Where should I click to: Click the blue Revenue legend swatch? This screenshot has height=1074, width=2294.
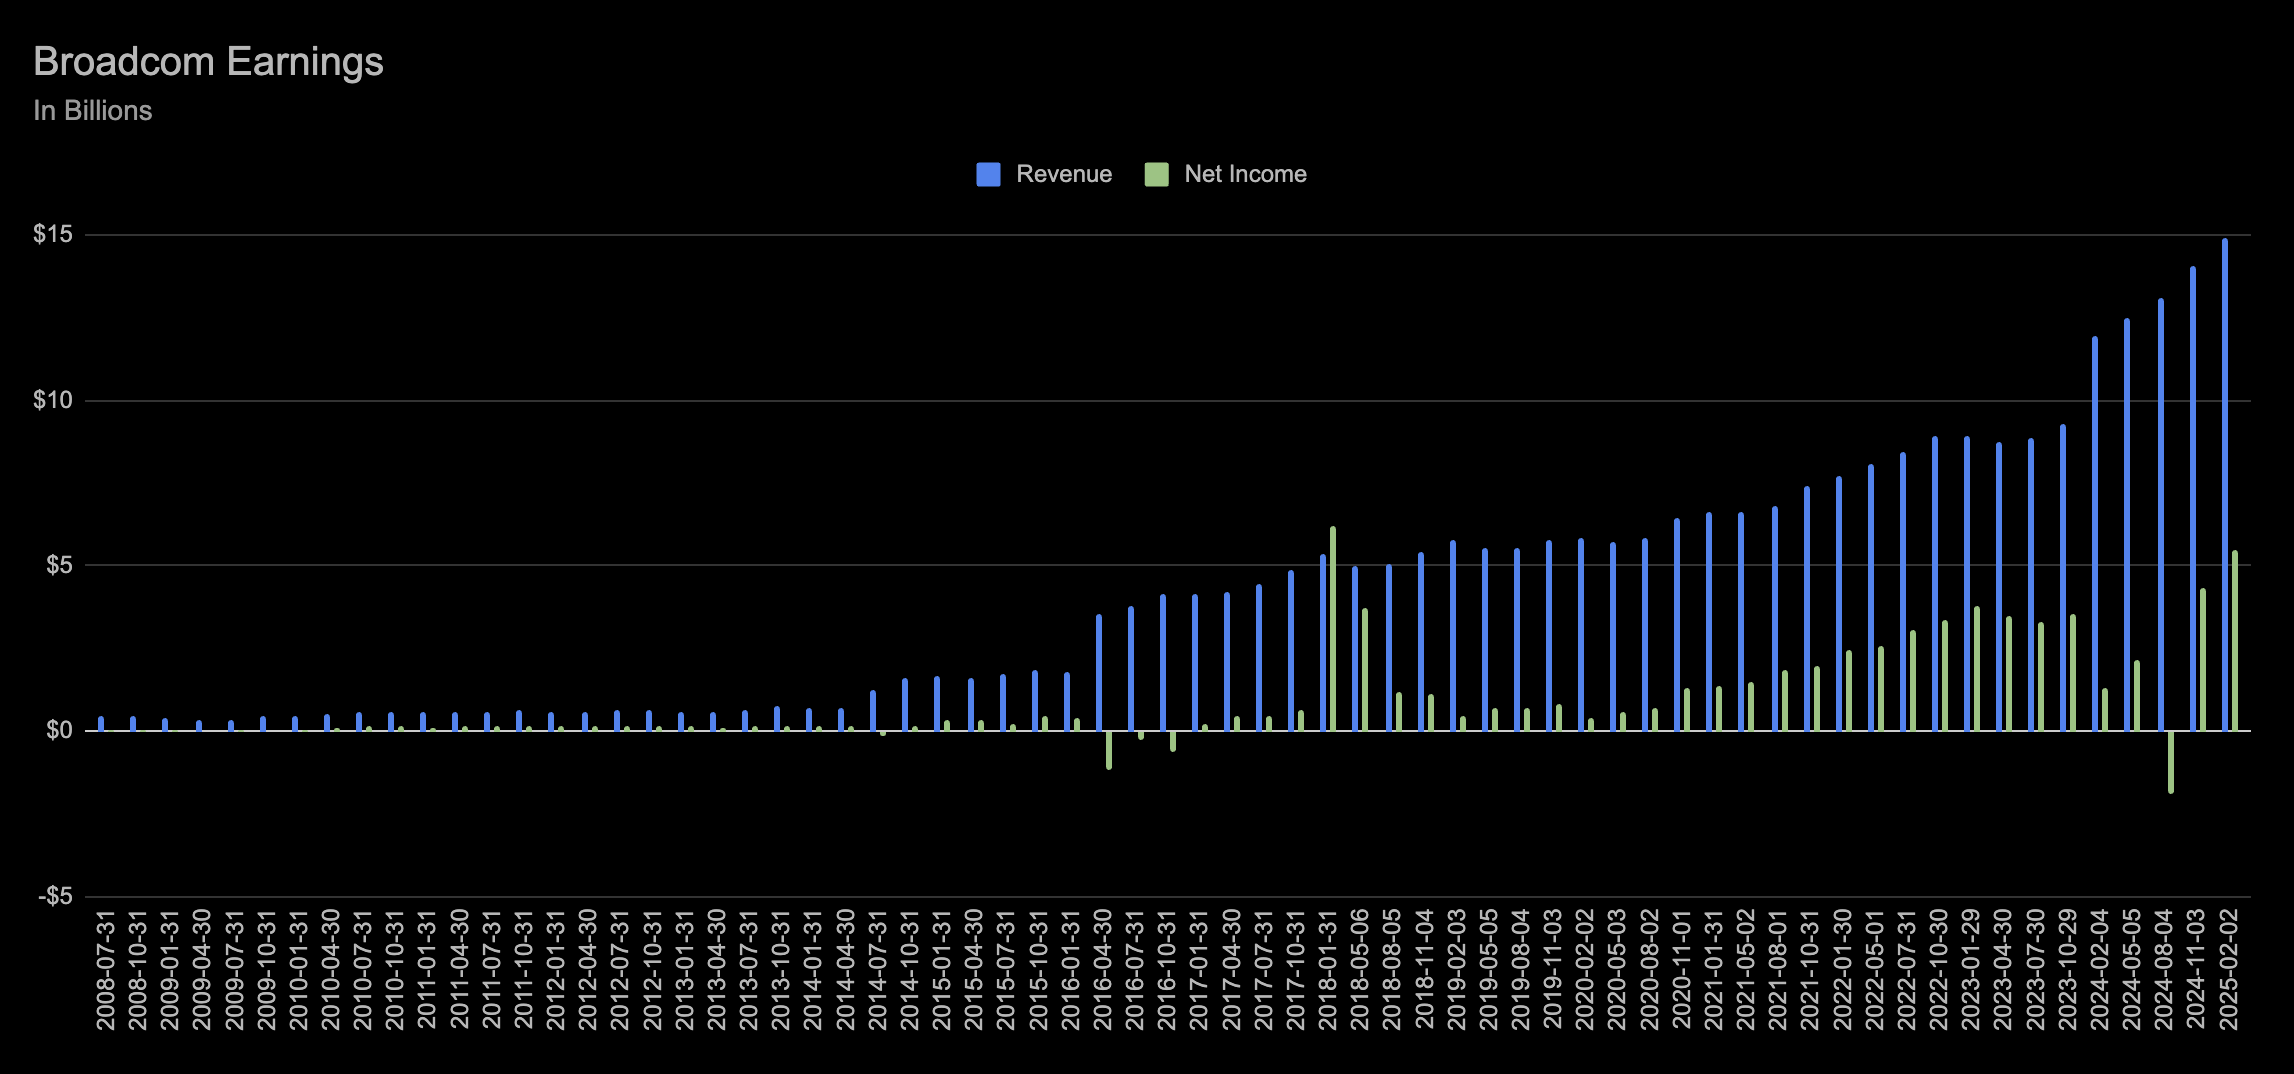tap(988, 175)
